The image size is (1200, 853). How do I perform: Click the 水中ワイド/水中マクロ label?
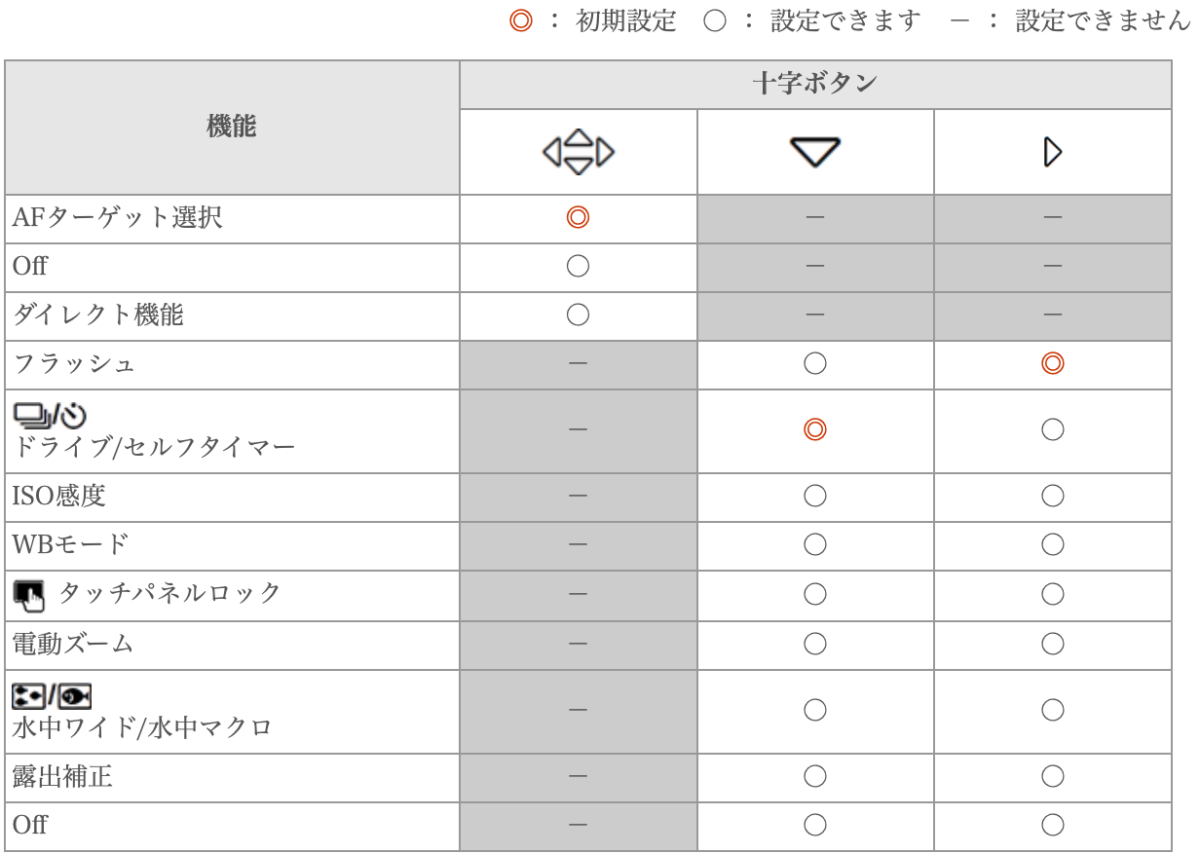coord(142,727)
